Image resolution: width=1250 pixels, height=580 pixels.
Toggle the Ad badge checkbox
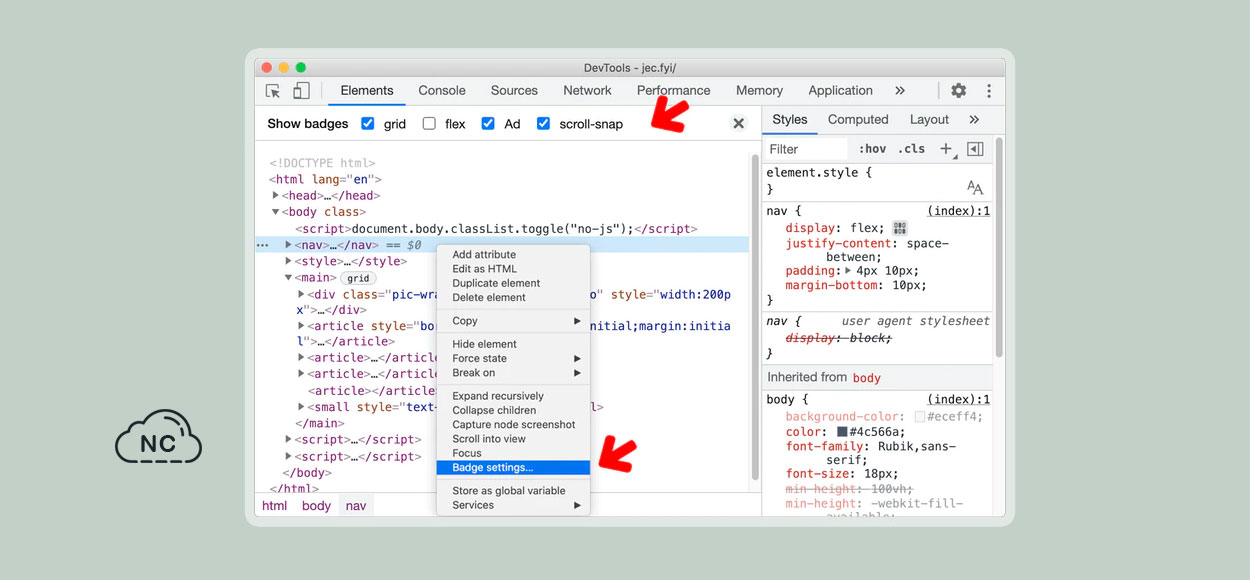(x=488, y=124)
